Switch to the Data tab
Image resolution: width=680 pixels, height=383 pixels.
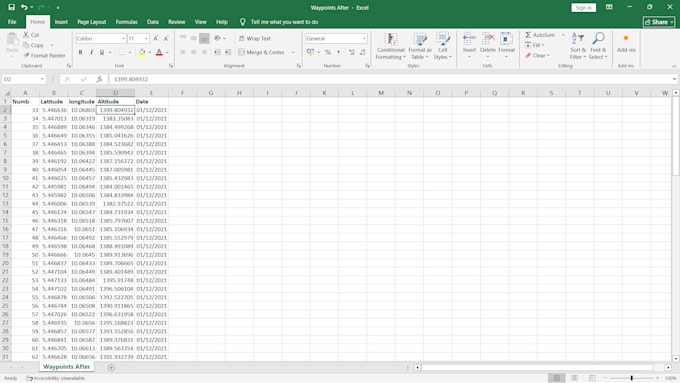[x=153, y=22]
